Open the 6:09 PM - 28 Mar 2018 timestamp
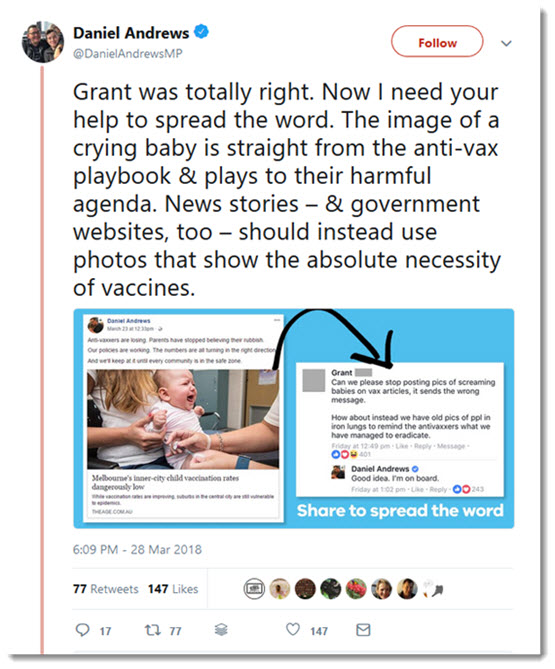This screenshot has height=669, width=555. pyautogui.click(x=137, y=549)
